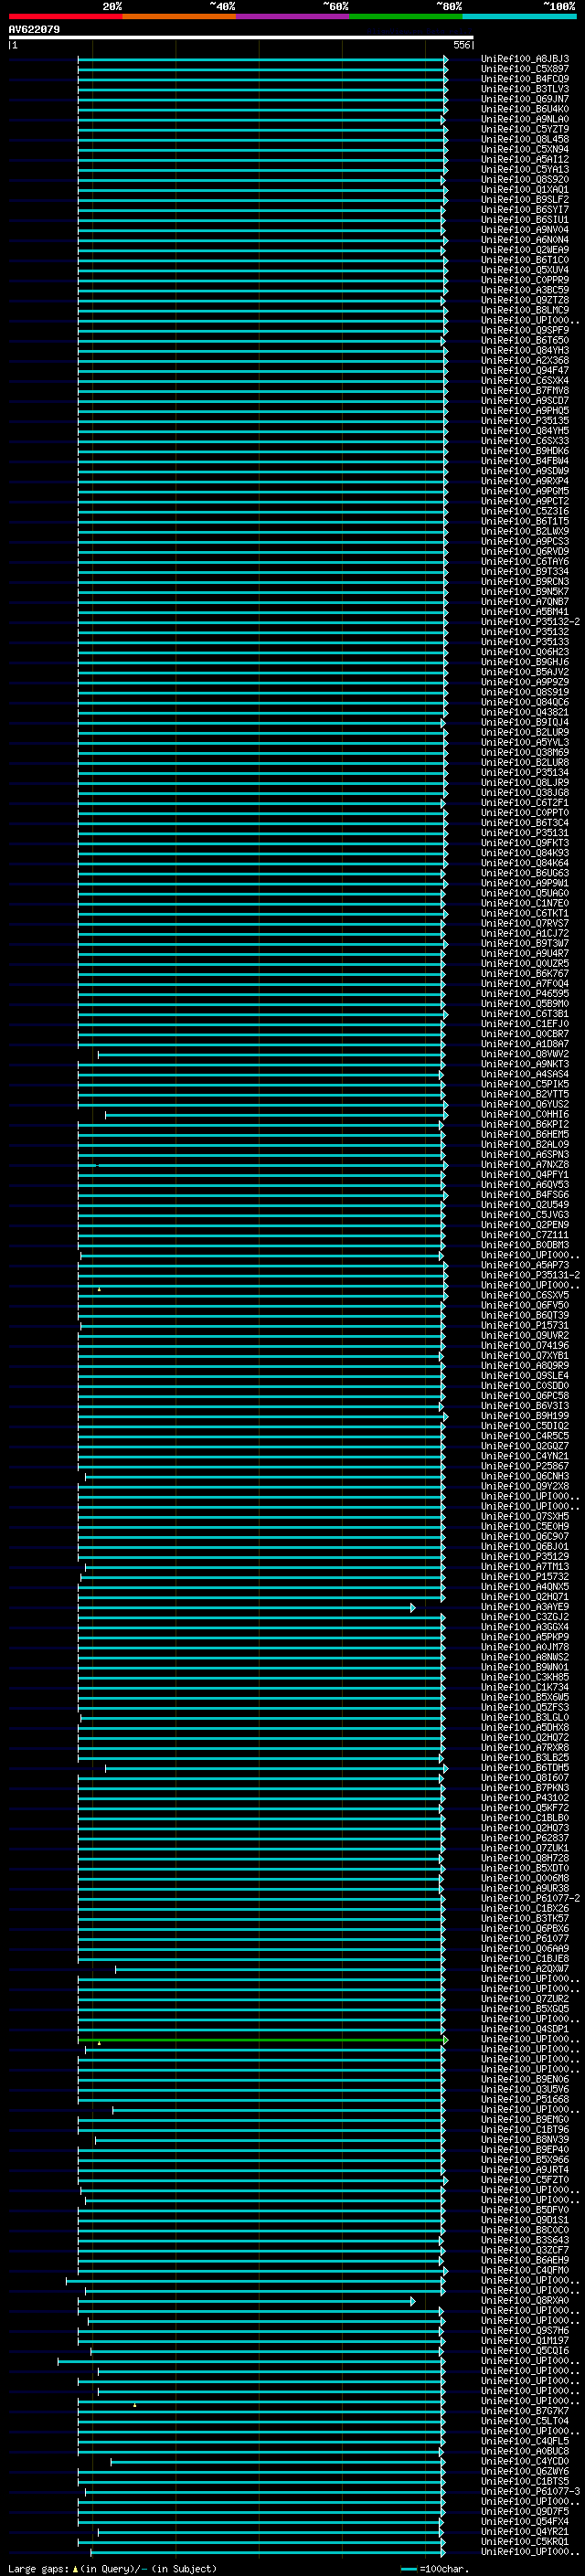Click UniRef100_Q43821 label
585x2576 pixels.
click(x=525, y=712)
